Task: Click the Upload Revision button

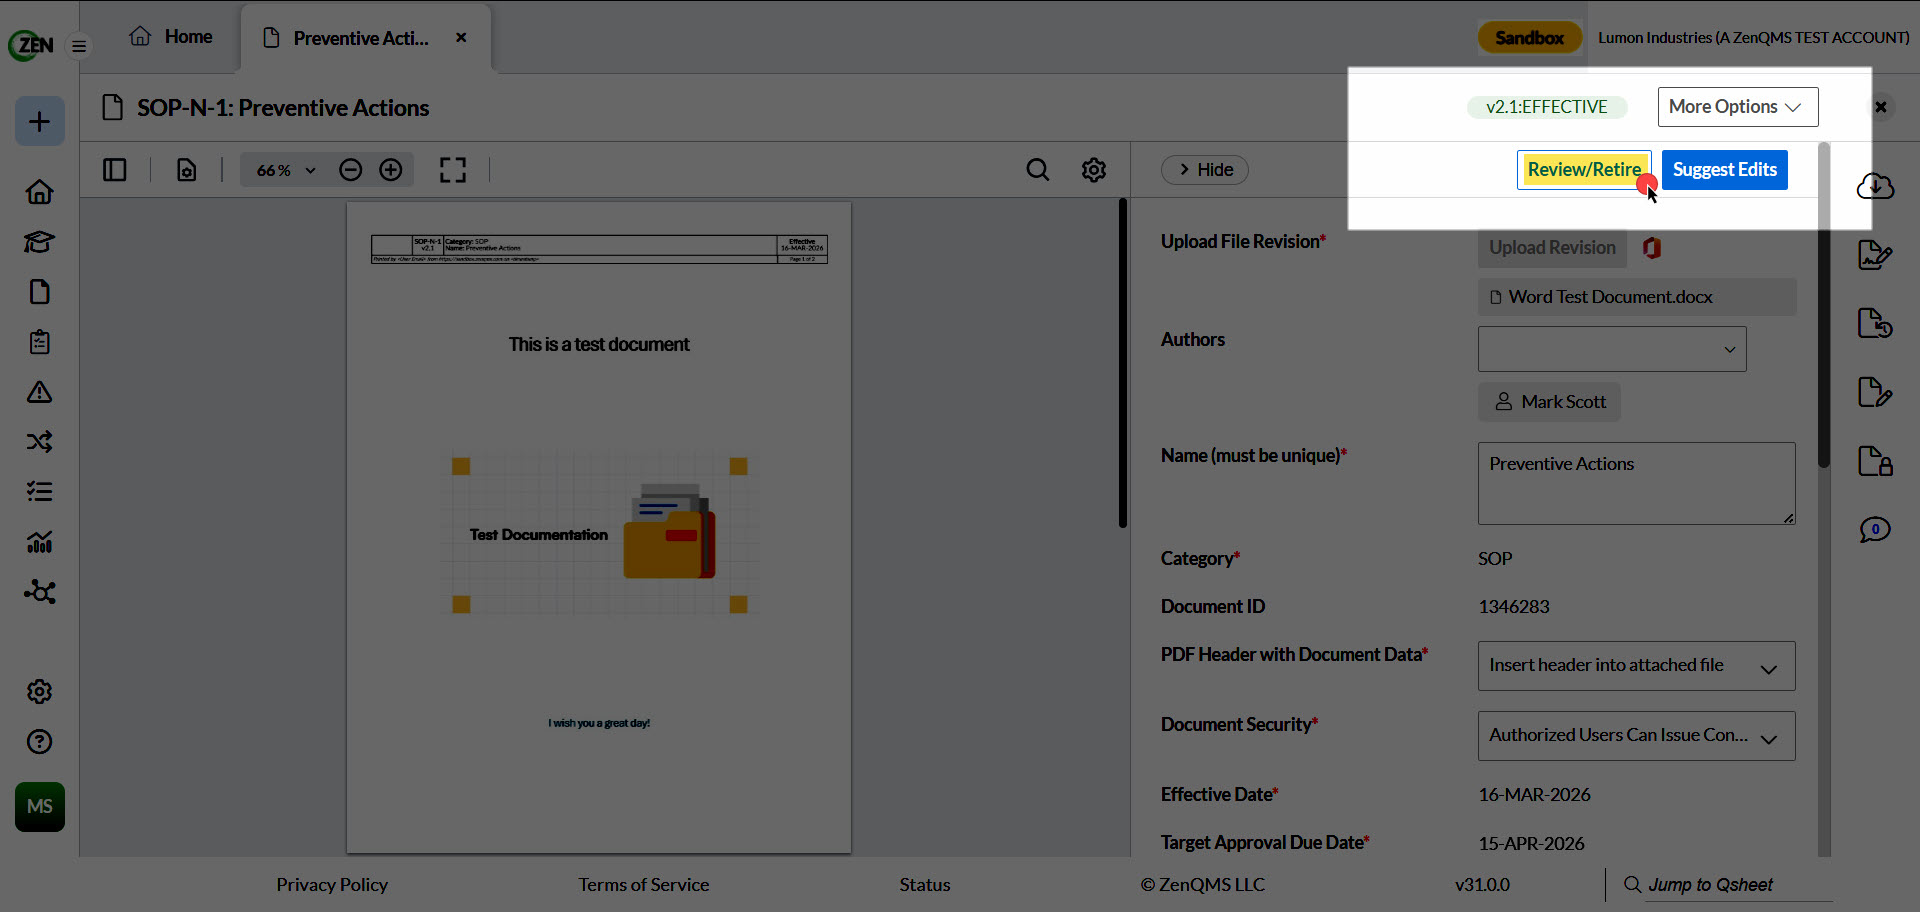Action: (x=1552, y=248)
